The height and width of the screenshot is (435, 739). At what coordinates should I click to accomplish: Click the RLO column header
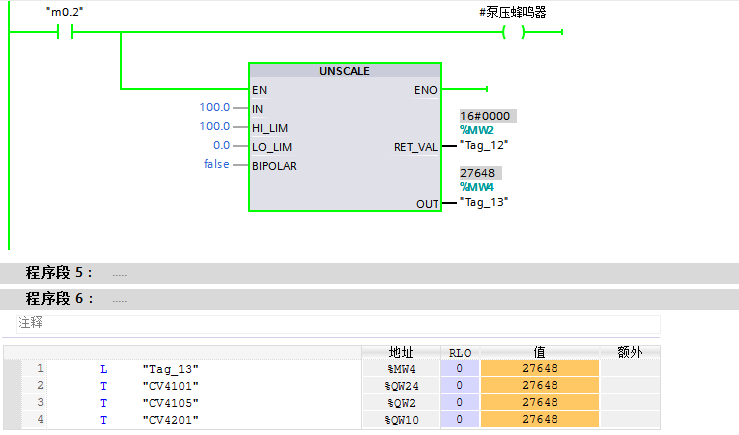tap(460, 353)
